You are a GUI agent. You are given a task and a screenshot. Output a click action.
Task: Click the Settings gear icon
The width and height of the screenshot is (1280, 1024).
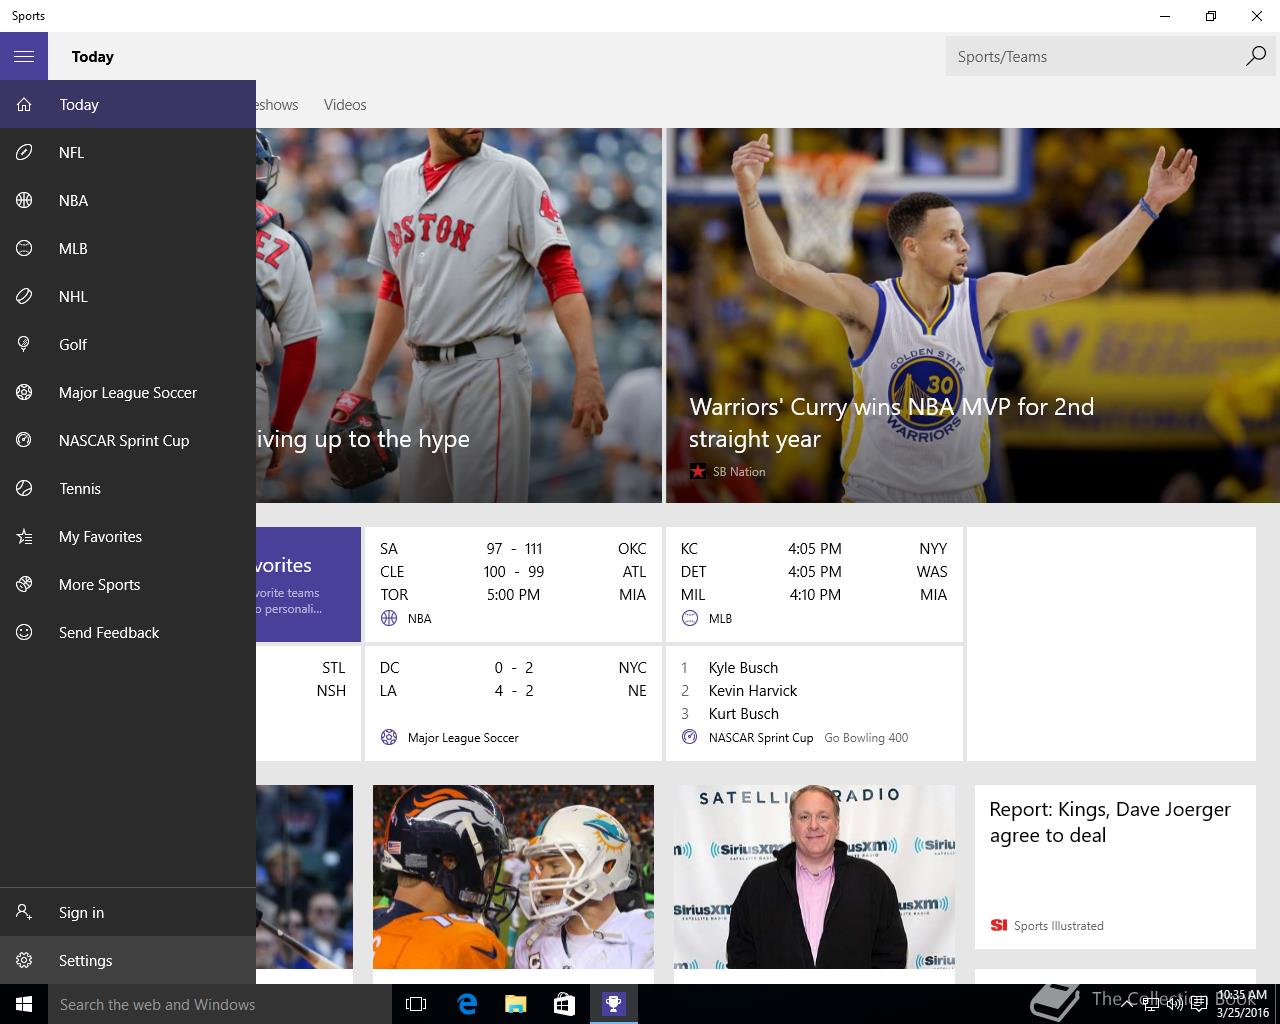[x=24, y=961]
